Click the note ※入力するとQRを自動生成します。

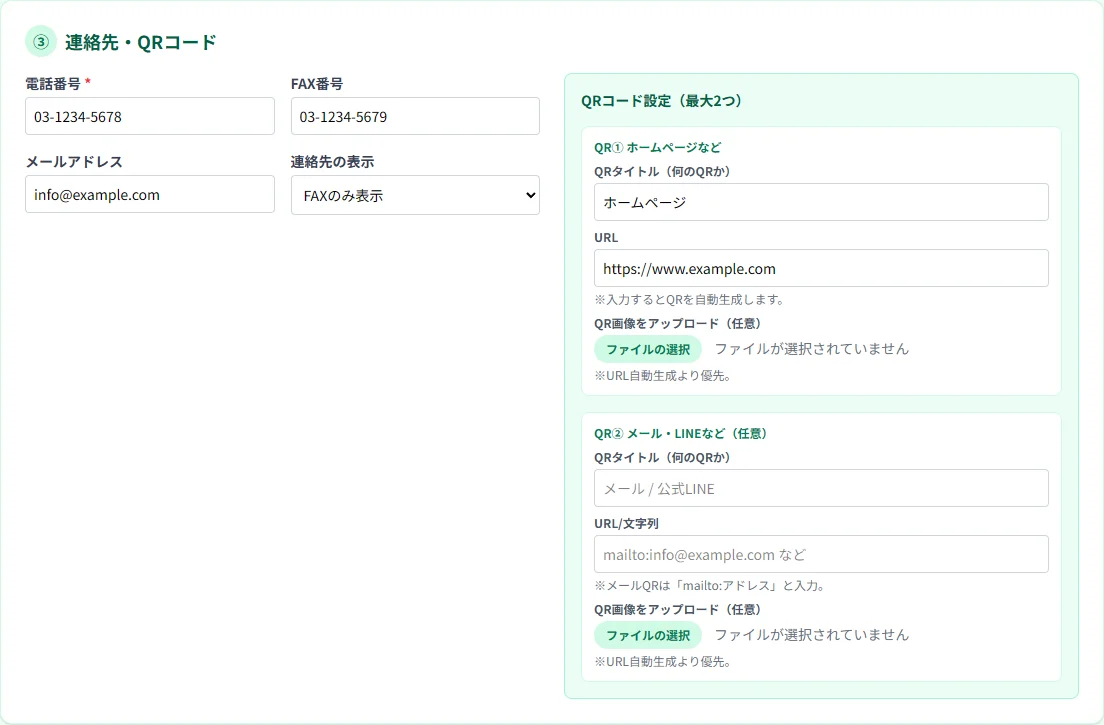tap(689, 299)
